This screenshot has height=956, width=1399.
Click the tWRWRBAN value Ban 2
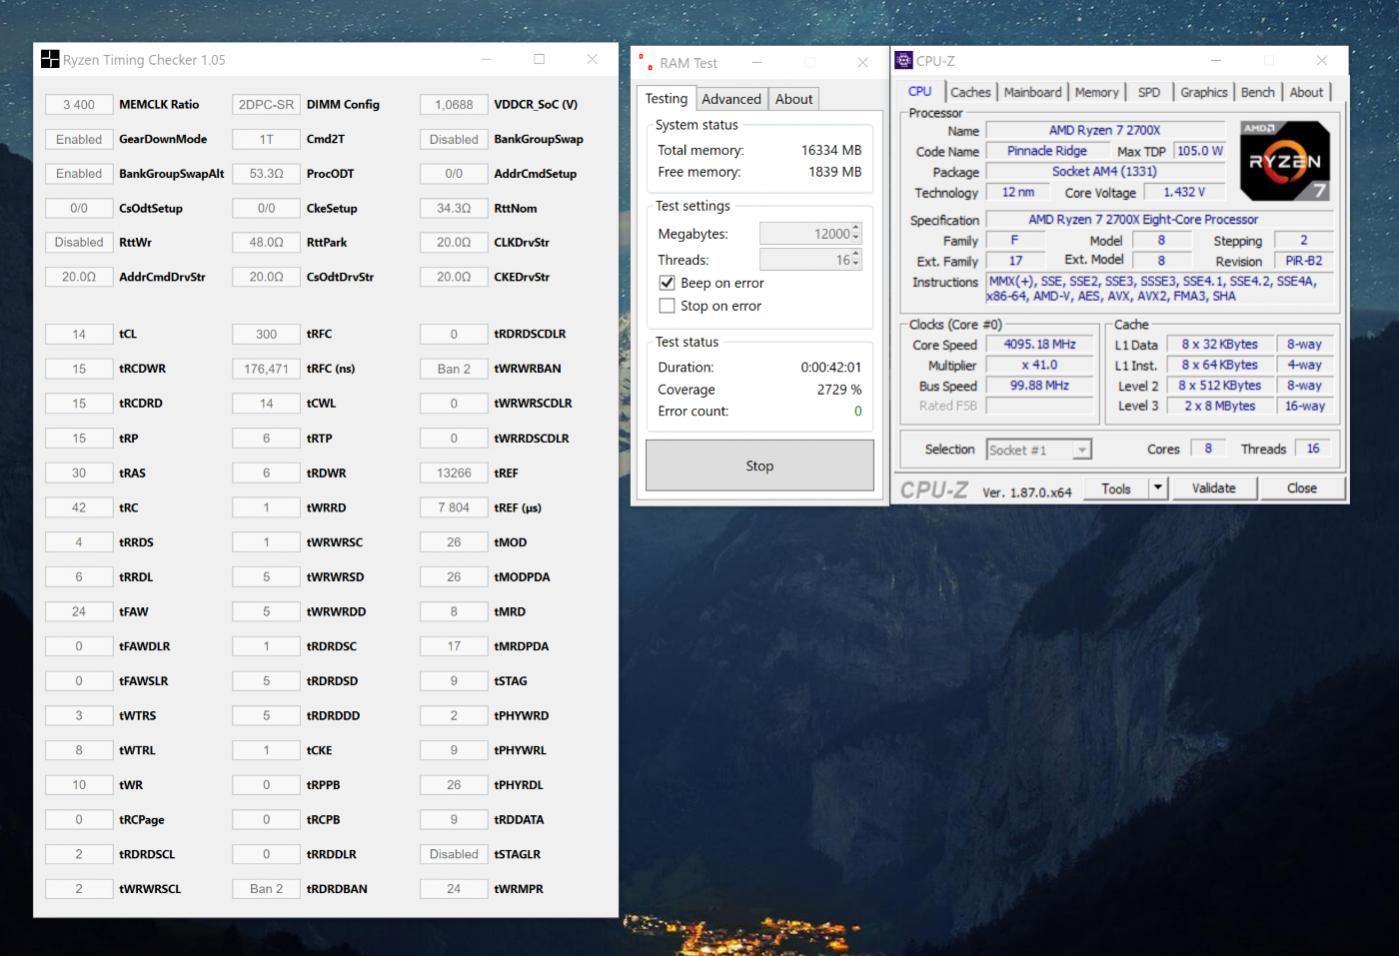click(x=454, y=368)
